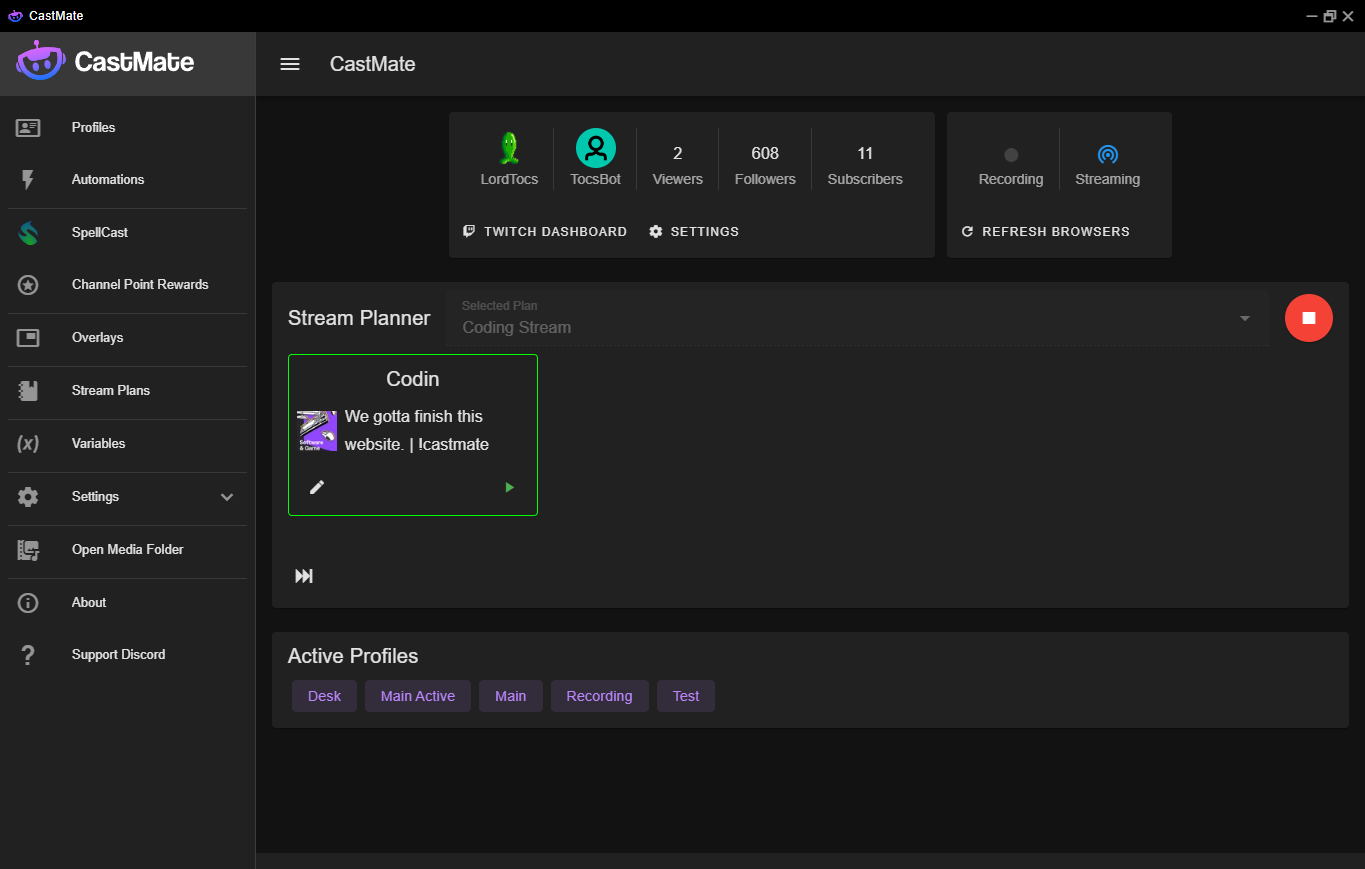Click the Codin segment title

[x=413, y=379]
